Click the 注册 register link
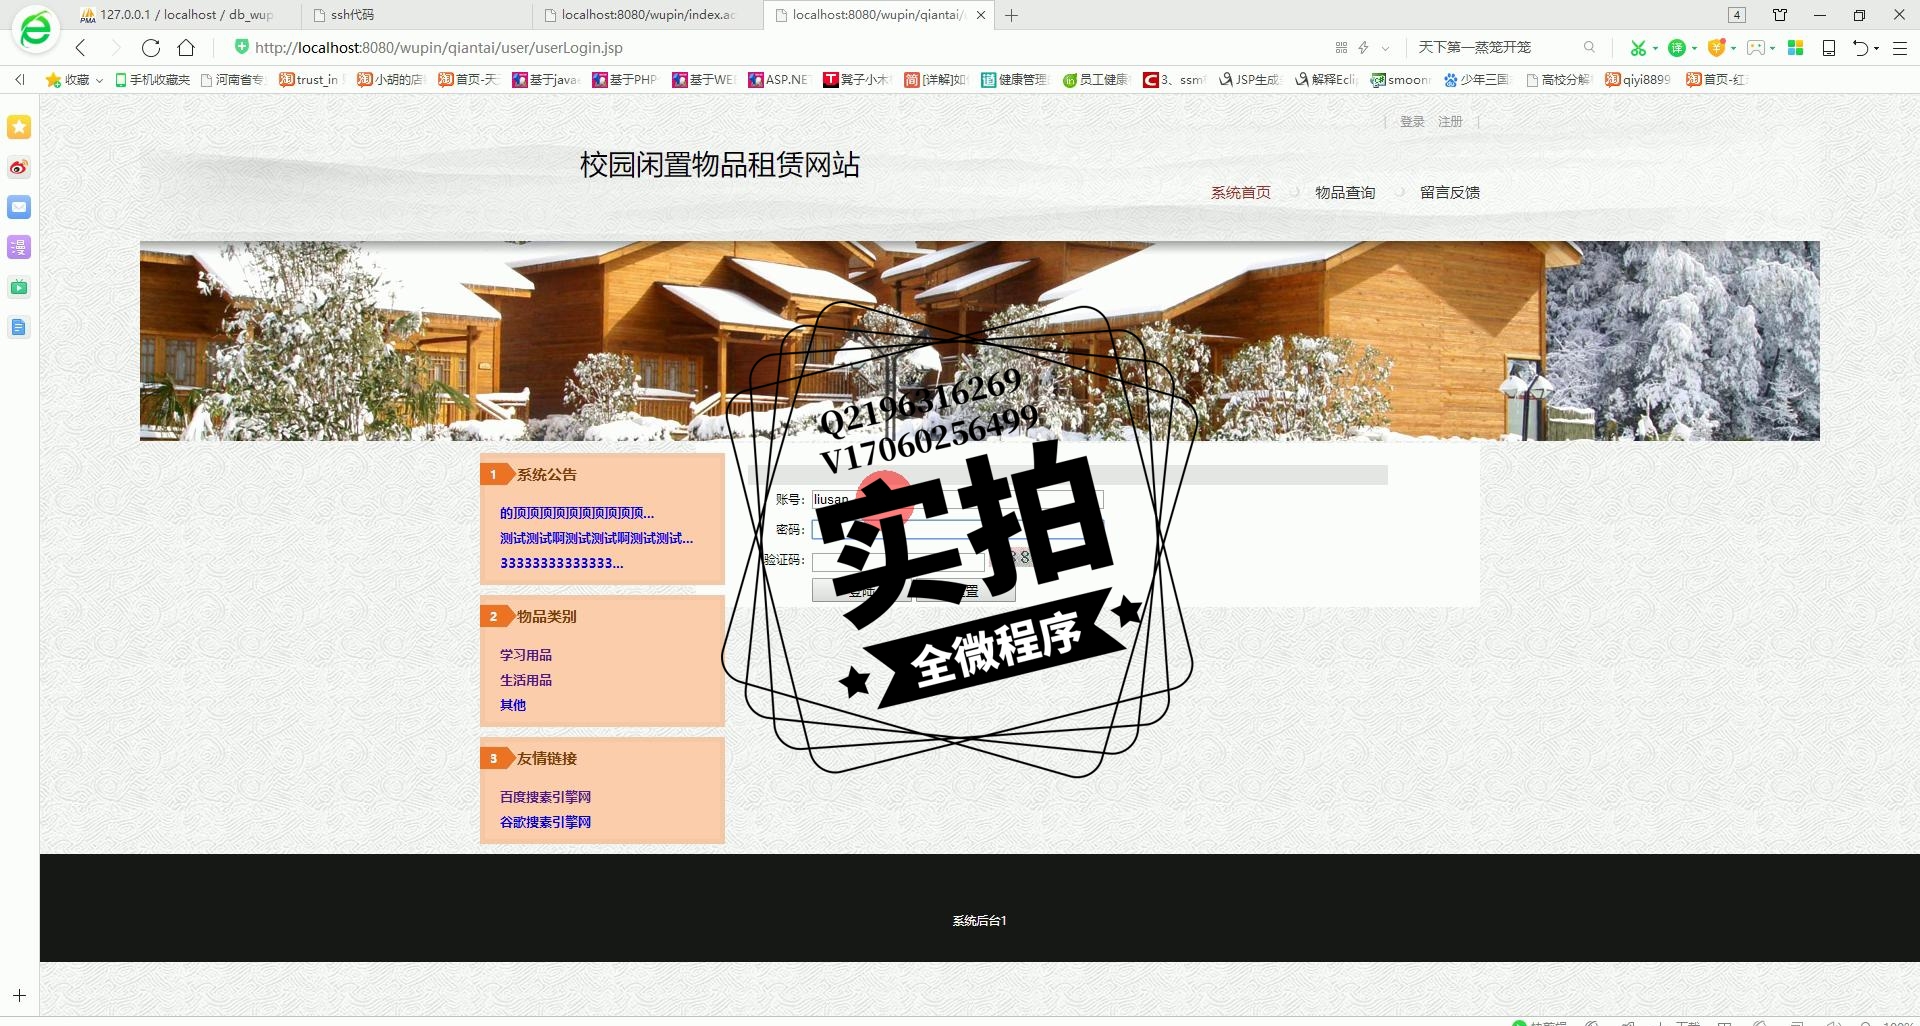The image size is (1920, 1026). click(1450, 122)
